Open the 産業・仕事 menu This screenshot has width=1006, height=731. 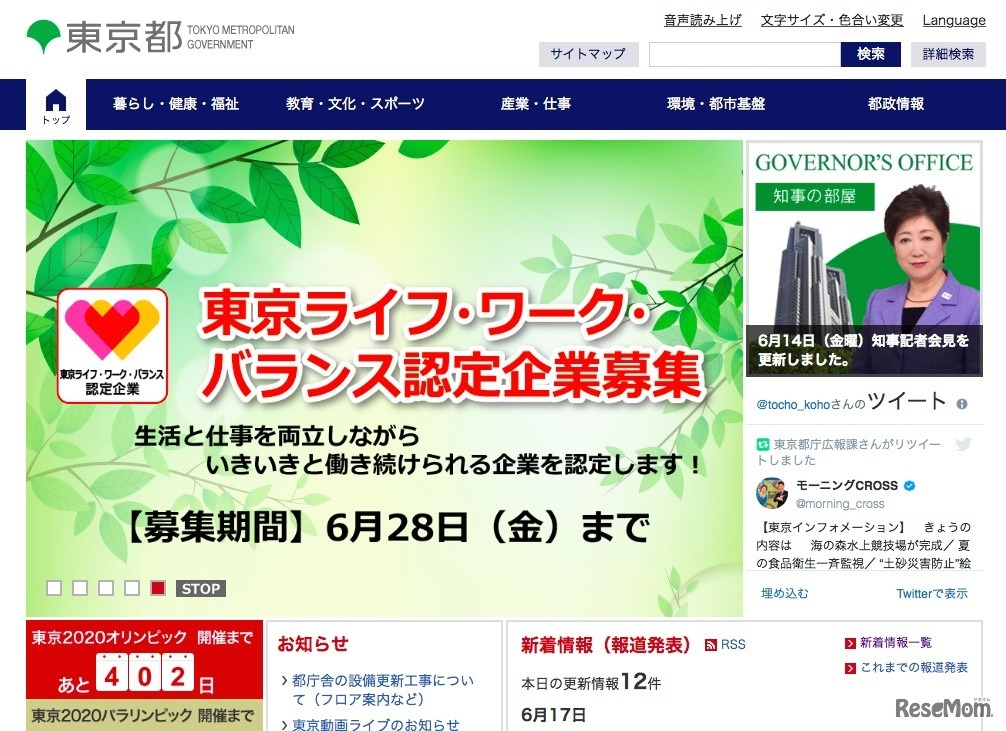[x=536, y=104]
